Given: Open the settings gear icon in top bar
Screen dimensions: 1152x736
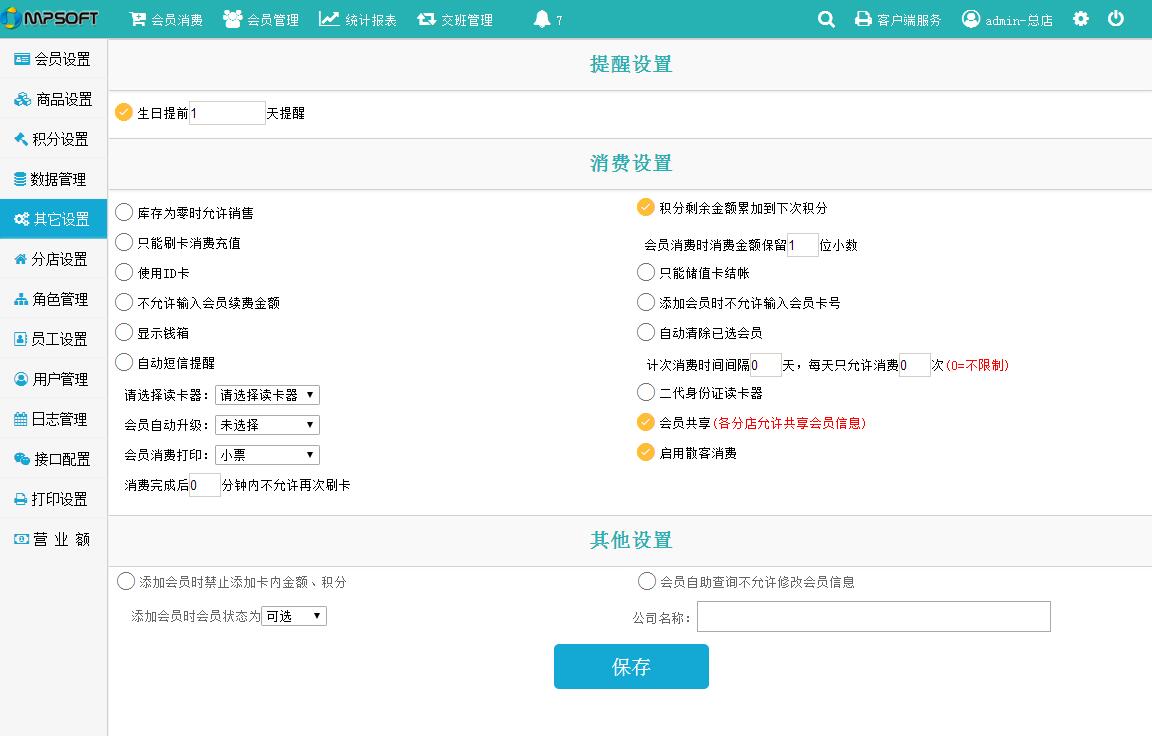Looking at the screenshot, I should 1081,18.
